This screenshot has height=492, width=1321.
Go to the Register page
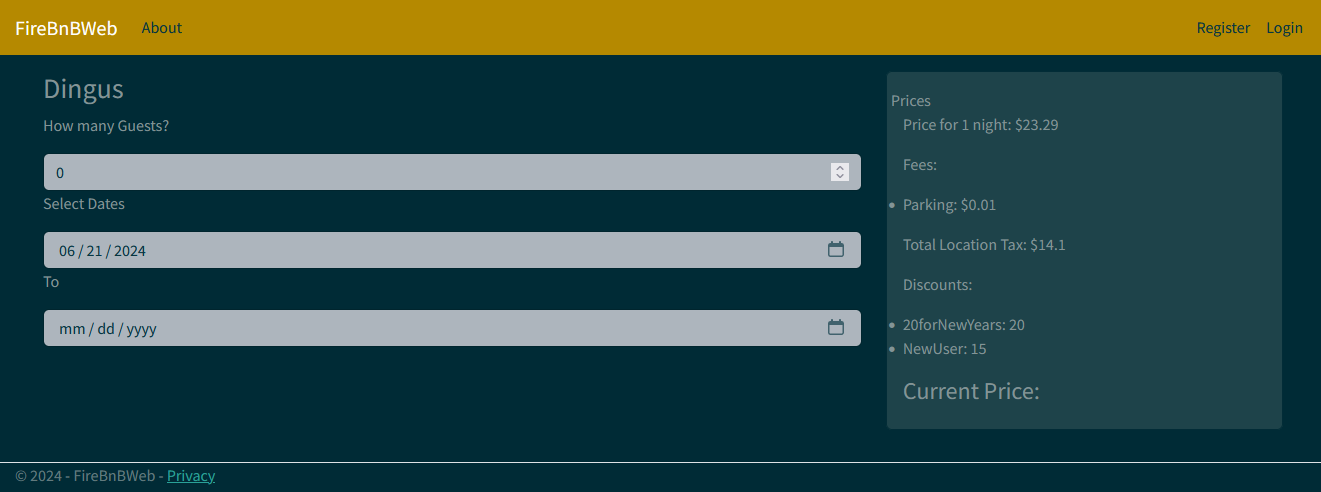pos(1223,28)
